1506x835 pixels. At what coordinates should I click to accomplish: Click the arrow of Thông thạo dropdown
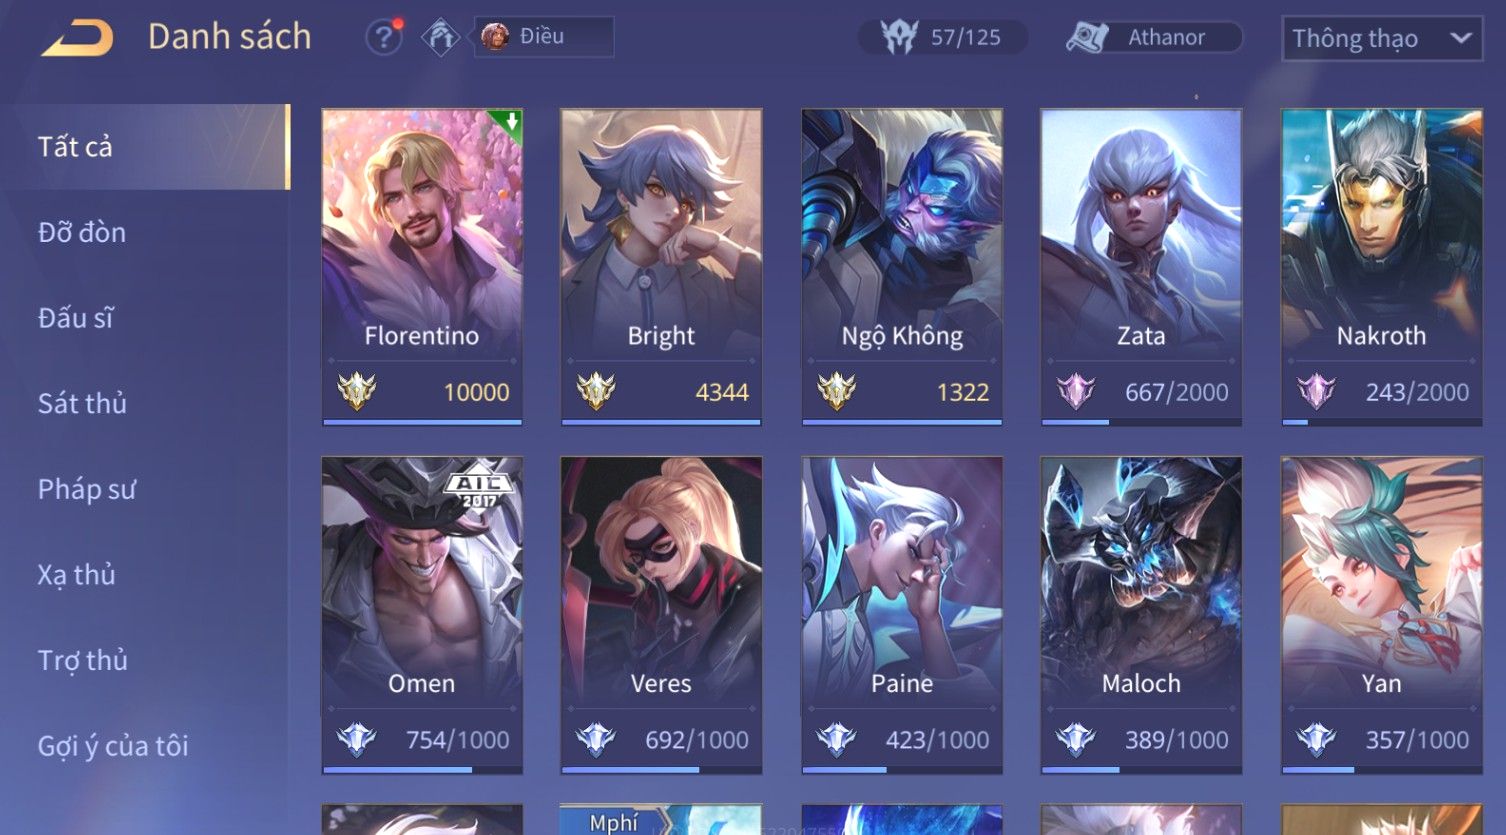[1460, 38]
